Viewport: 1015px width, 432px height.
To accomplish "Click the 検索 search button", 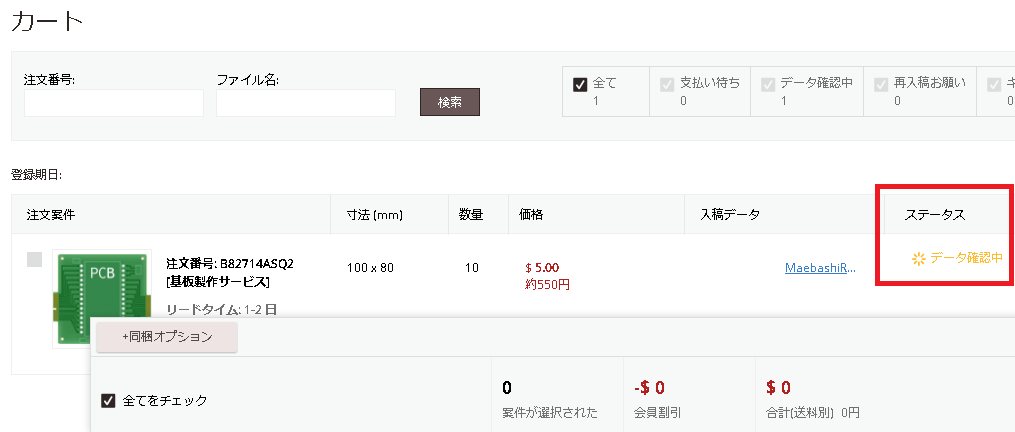I will pyautogui.click(x=450, y=102).
